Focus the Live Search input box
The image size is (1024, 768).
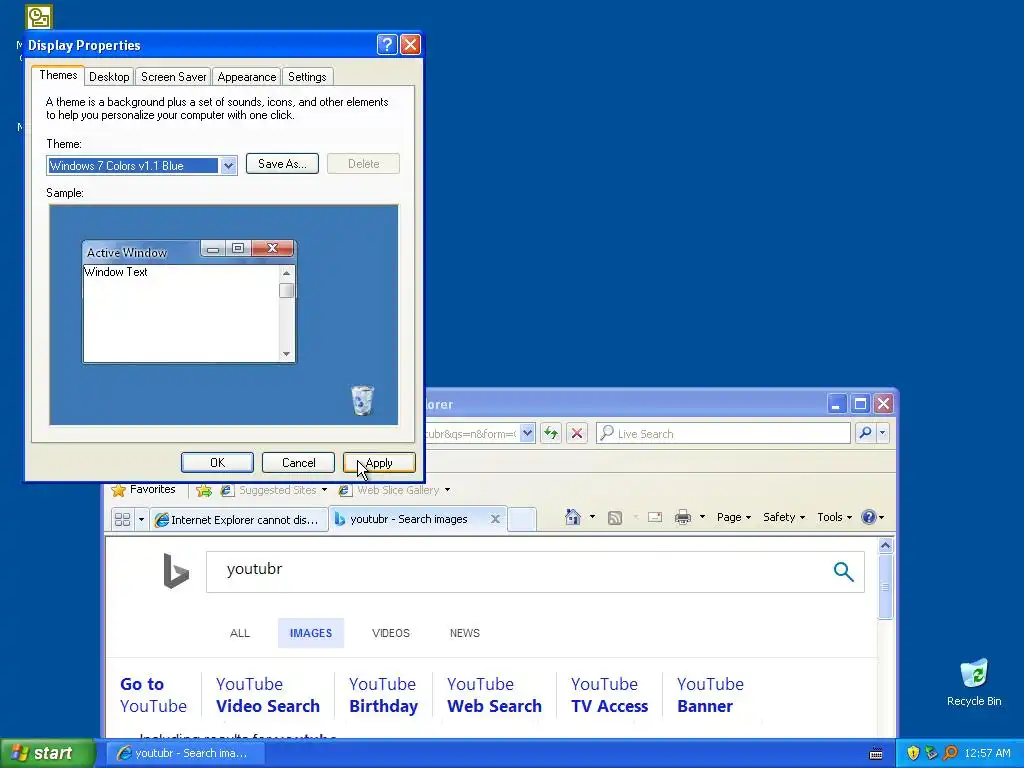724,433
